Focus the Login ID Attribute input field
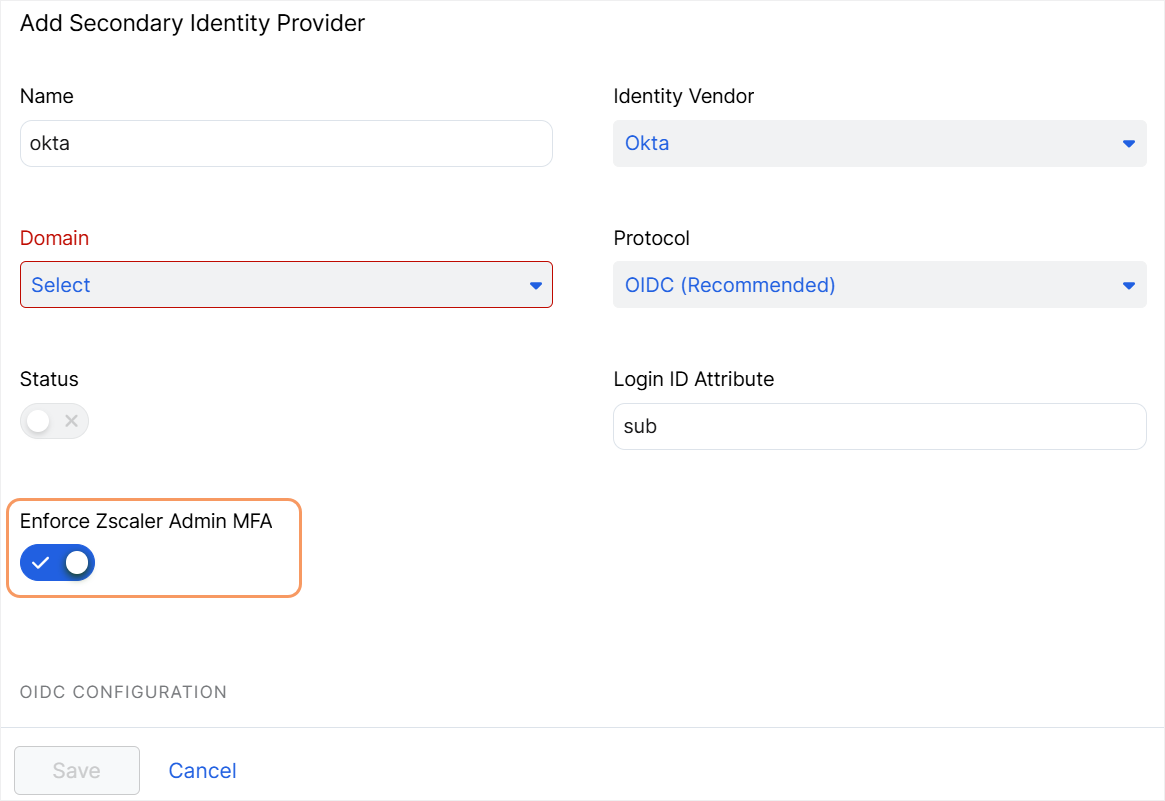 [x=879, y=427]
